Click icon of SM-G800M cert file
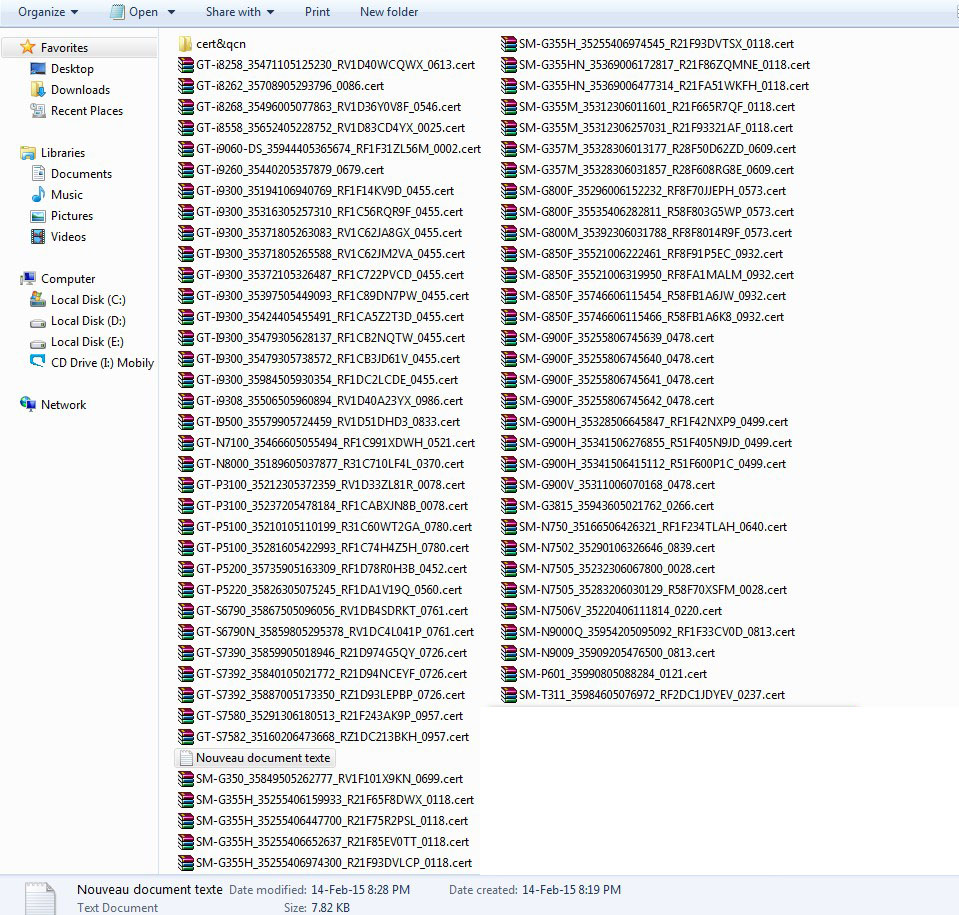 [x=508, y=232]
